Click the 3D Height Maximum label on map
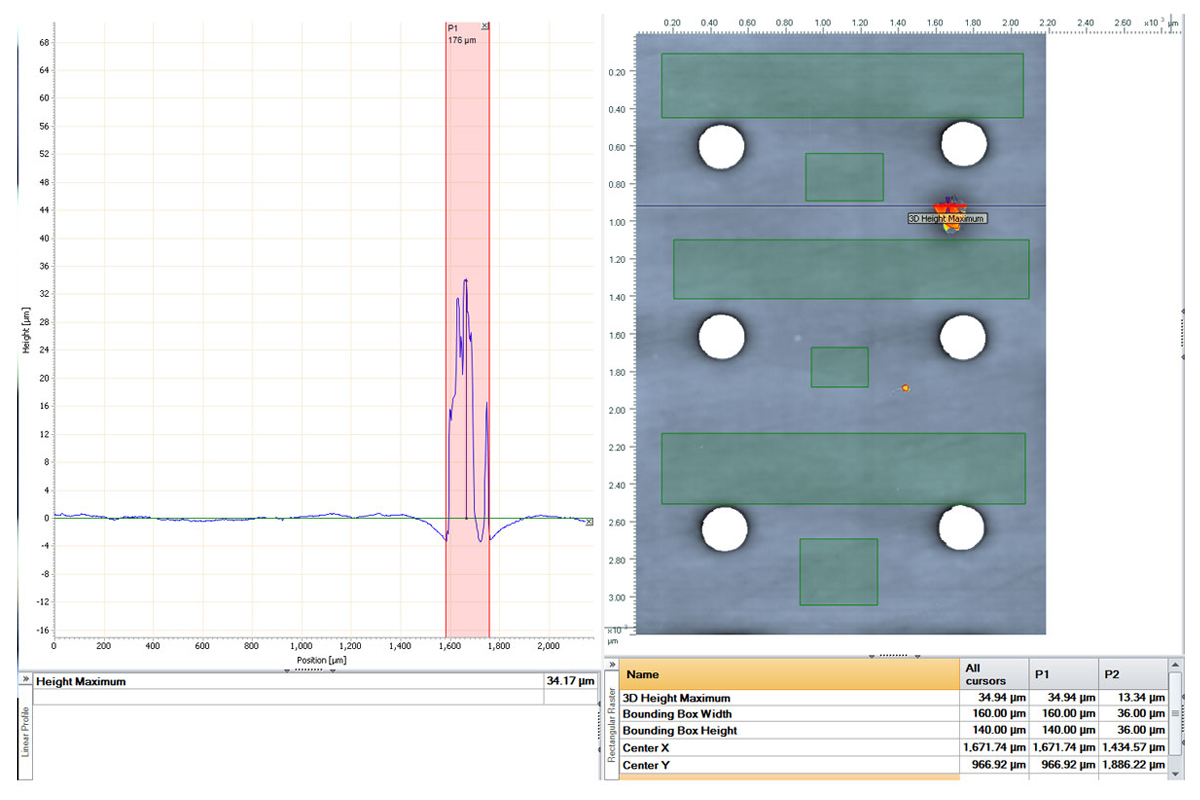Image resolution: width=1200 pixels, height=800 pixels. point(947,218)
